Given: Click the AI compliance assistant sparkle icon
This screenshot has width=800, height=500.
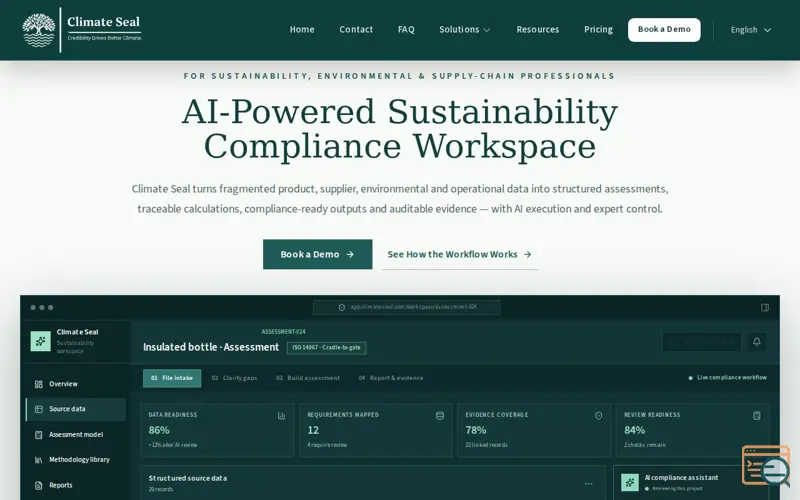Looking at the screenshot, I should (630, 482).
